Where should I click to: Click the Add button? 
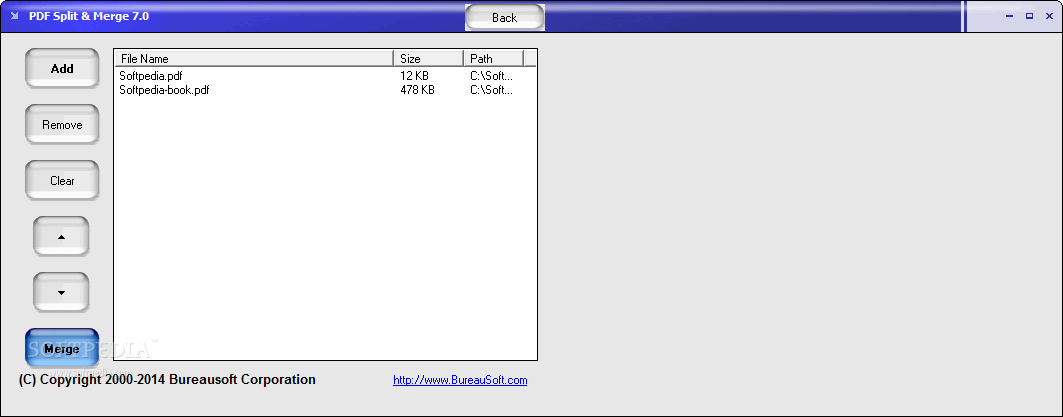tap(62, 68)
